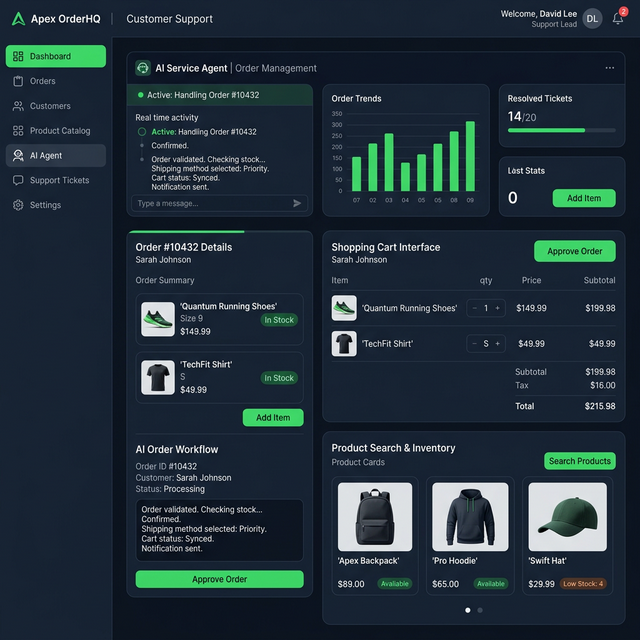This screenshot has height=640, width=640.
Task: Click the Order #10432 Details top progress bar
Action: (220, 232)
